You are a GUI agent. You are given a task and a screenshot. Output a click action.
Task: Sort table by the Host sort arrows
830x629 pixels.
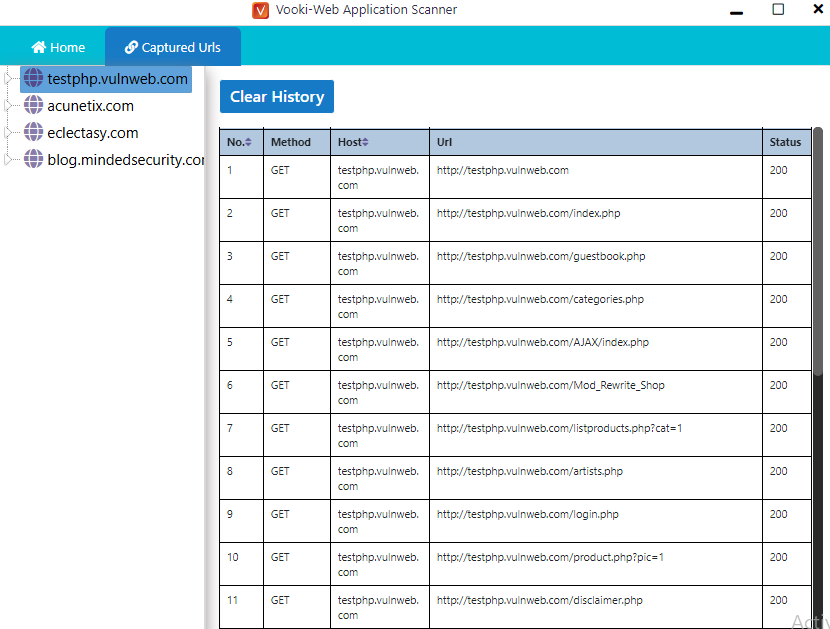(365, 142)
